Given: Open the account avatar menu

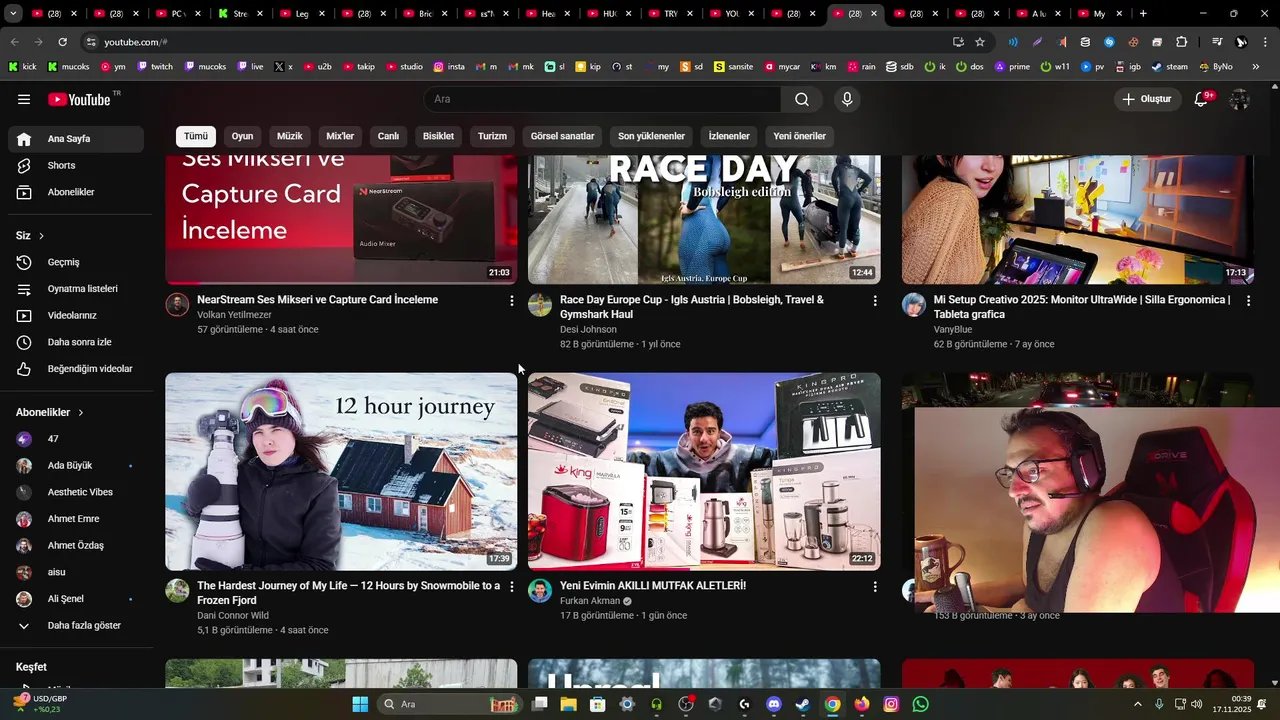Looking at the screenshot, I should click(x=1240, y=99).
